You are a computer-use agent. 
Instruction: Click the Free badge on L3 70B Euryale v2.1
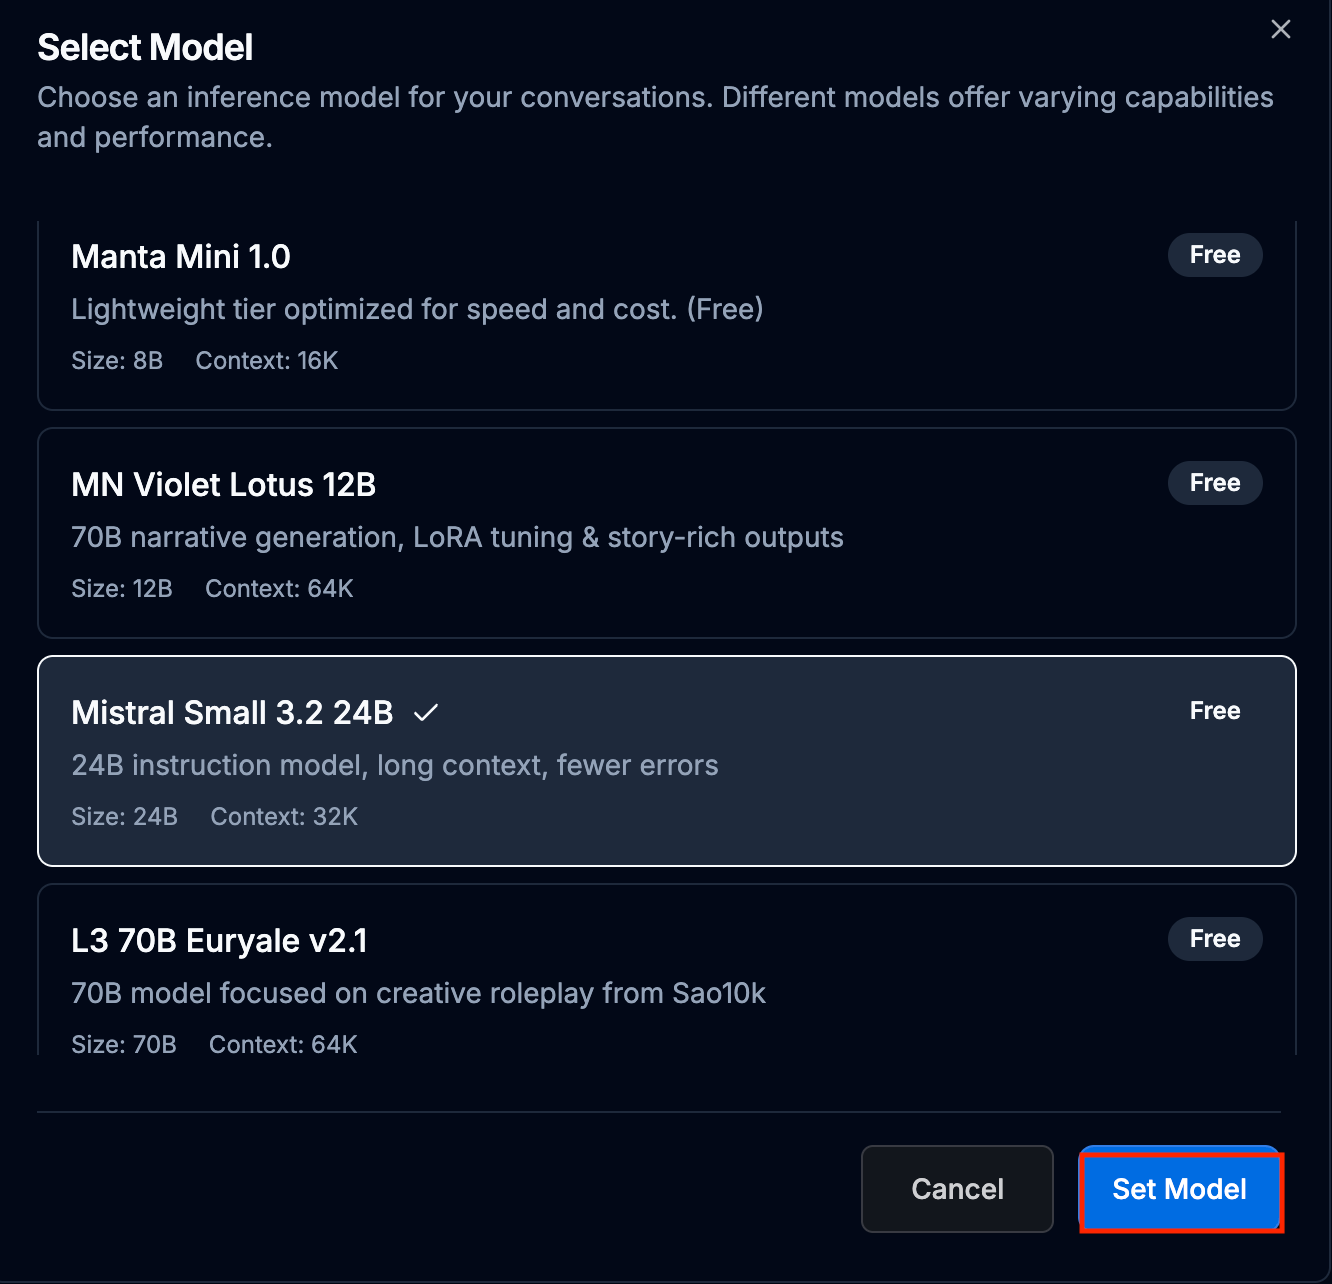[1214, 939]
